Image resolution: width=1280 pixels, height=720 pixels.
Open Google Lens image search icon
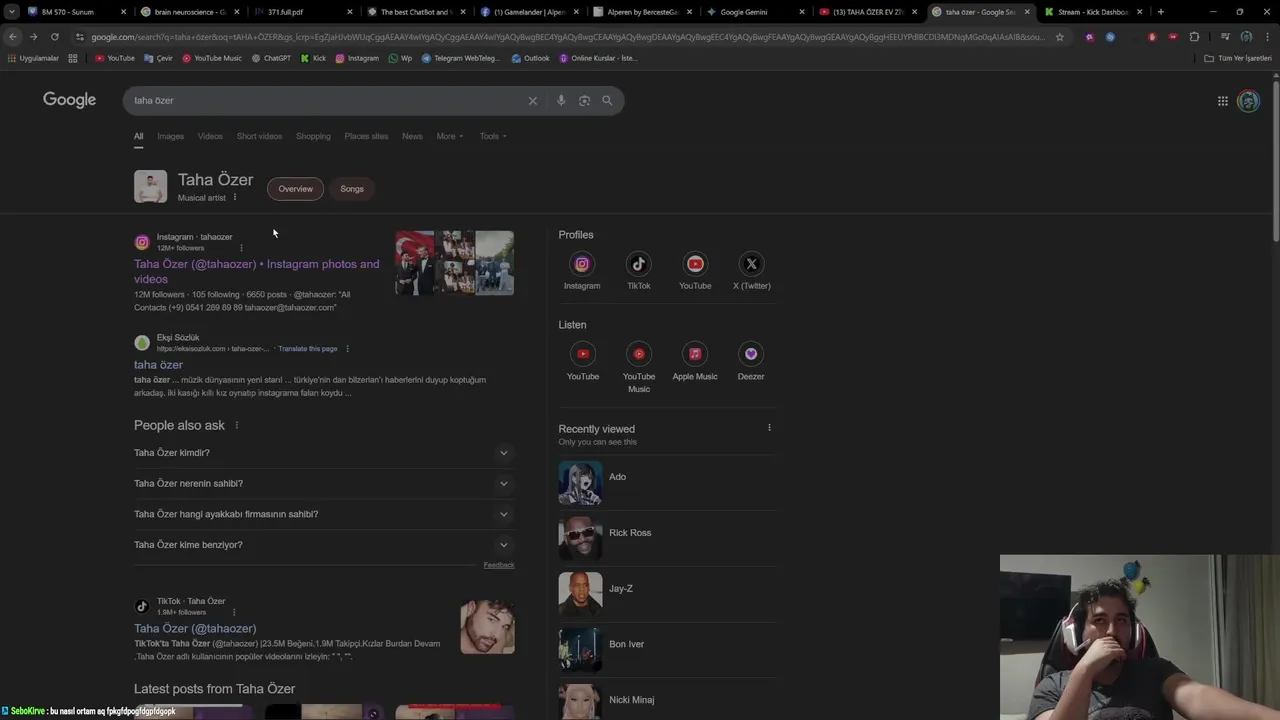point(584,100)
